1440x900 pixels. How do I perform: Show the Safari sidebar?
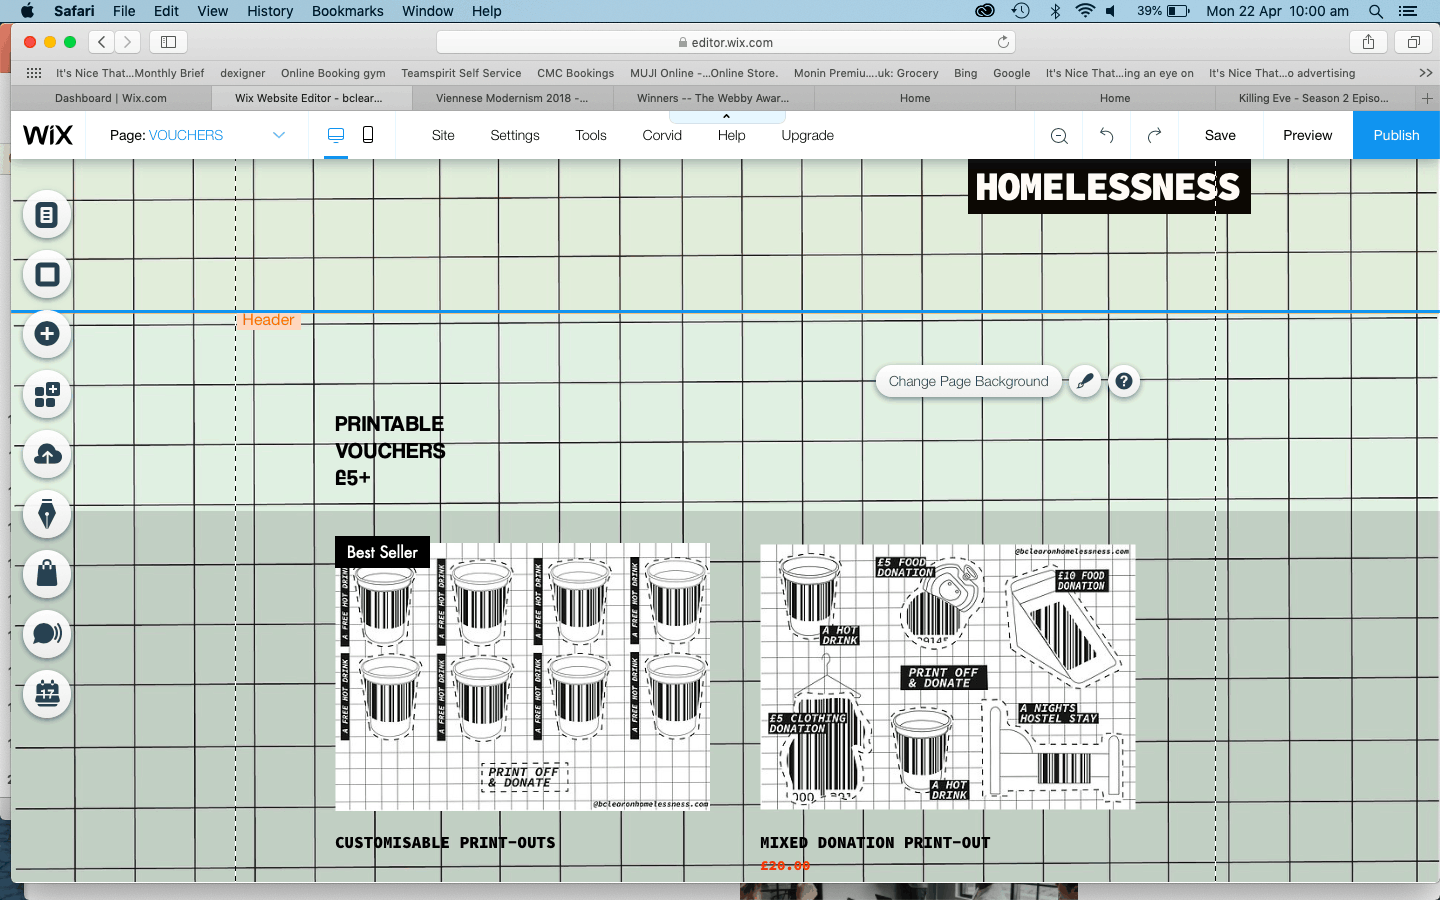pyautogui.click(x=169, y=42)
